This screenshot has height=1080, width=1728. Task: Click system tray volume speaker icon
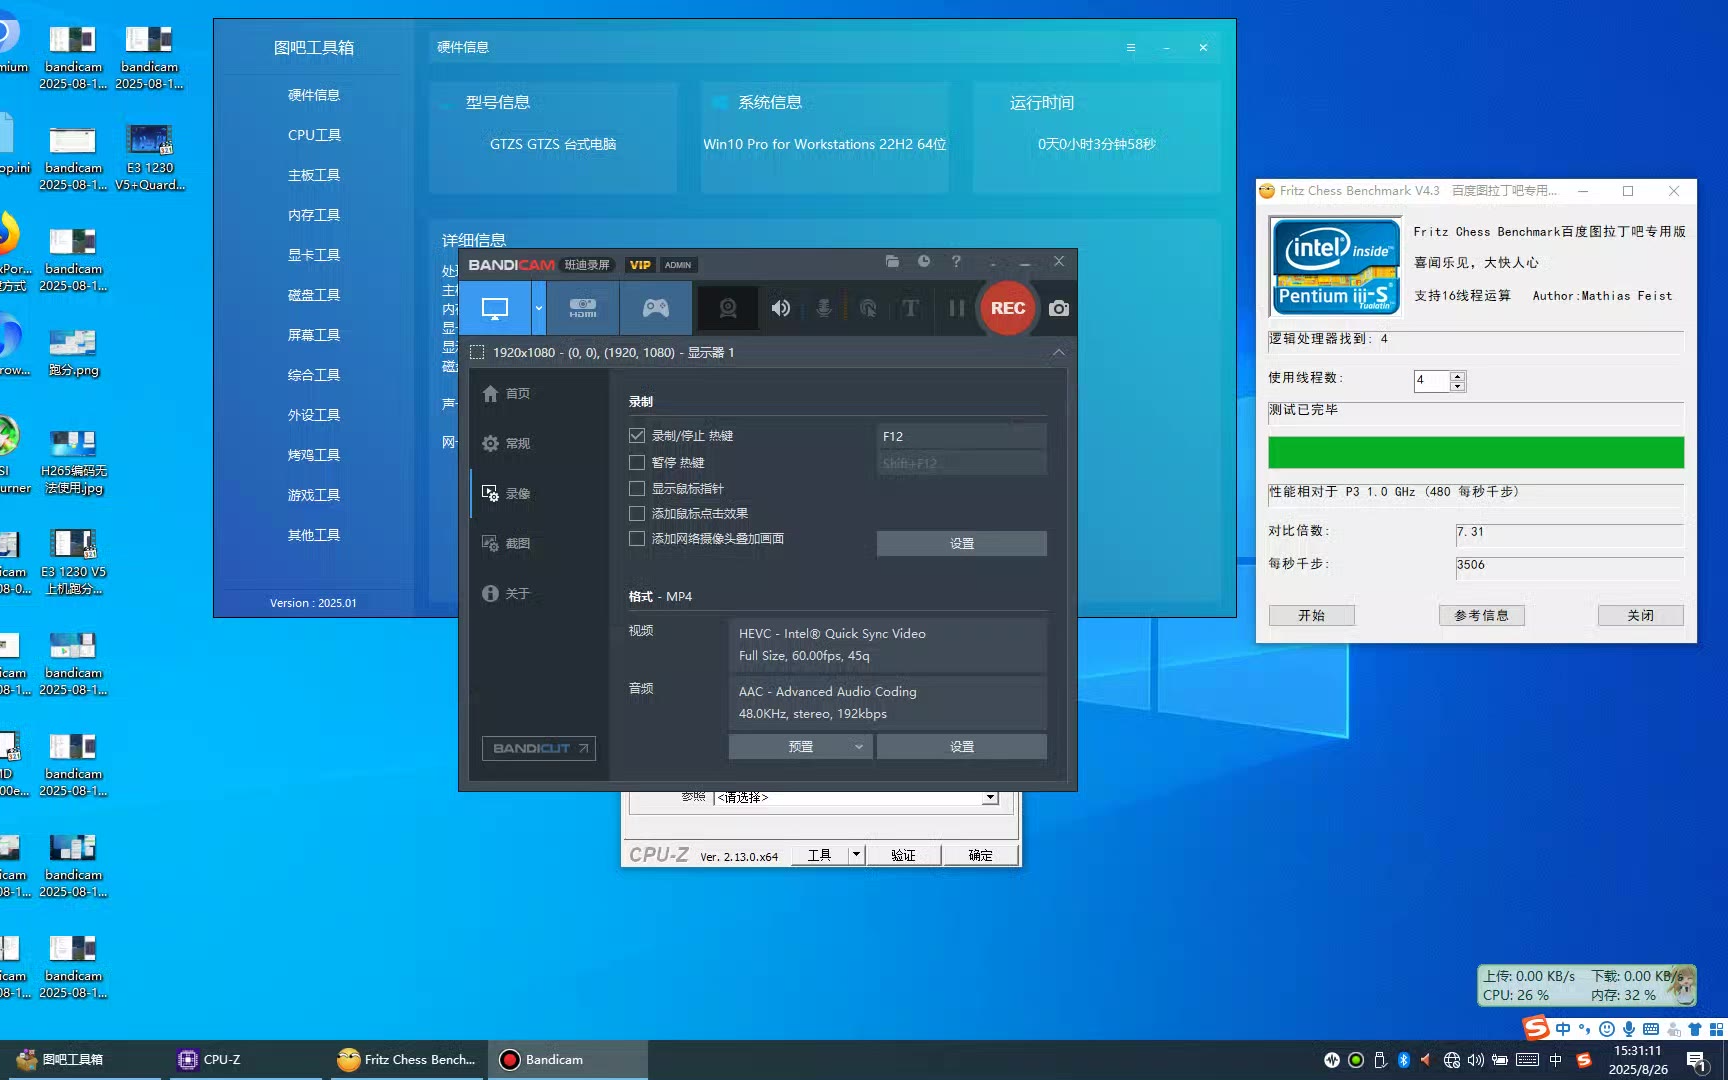1475,1060
